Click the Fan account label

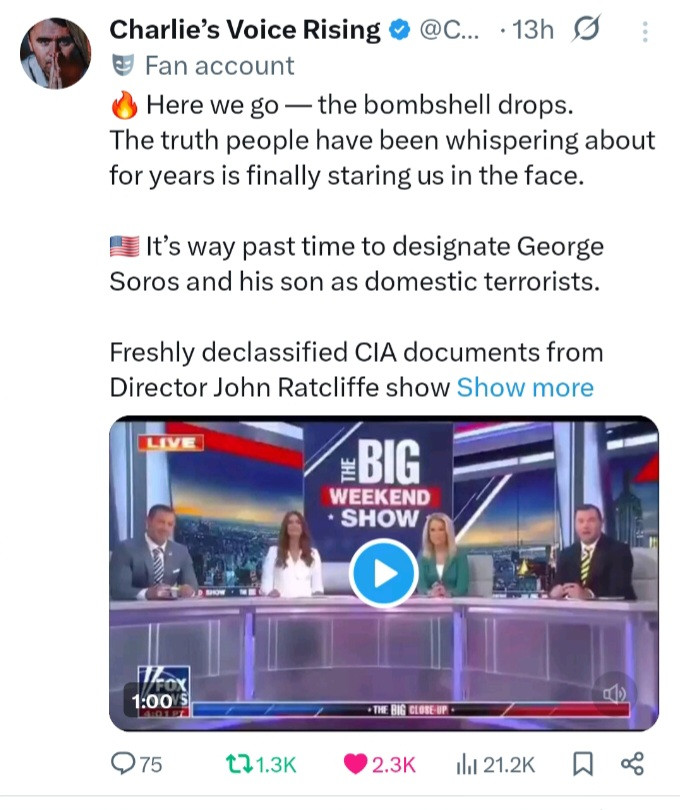(x=219, y=66)
